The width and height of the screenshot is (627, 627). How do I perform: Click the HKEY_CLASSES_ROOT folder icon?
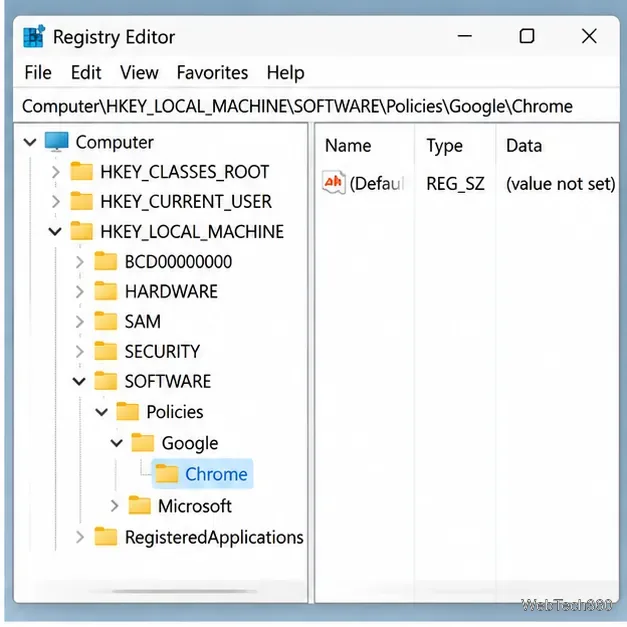pyautogui.click(x=82, y=171)
